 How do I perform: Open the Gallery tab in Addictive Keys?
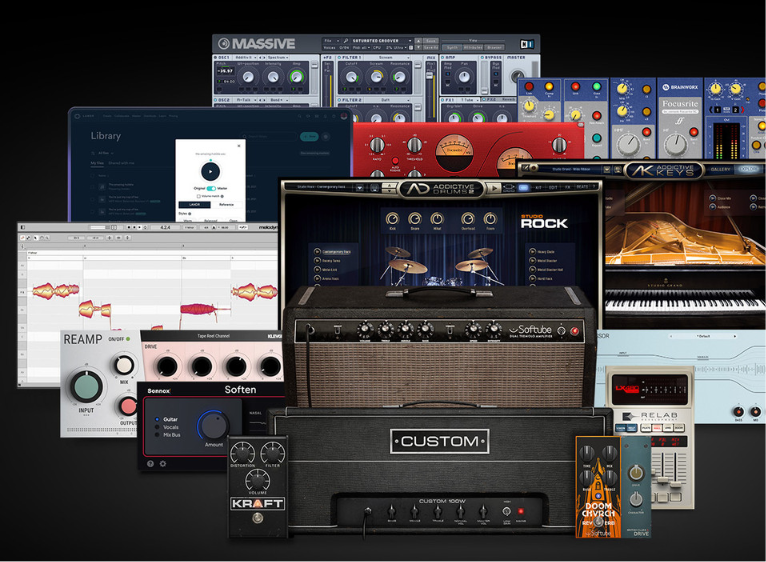[x=721, y=169]
